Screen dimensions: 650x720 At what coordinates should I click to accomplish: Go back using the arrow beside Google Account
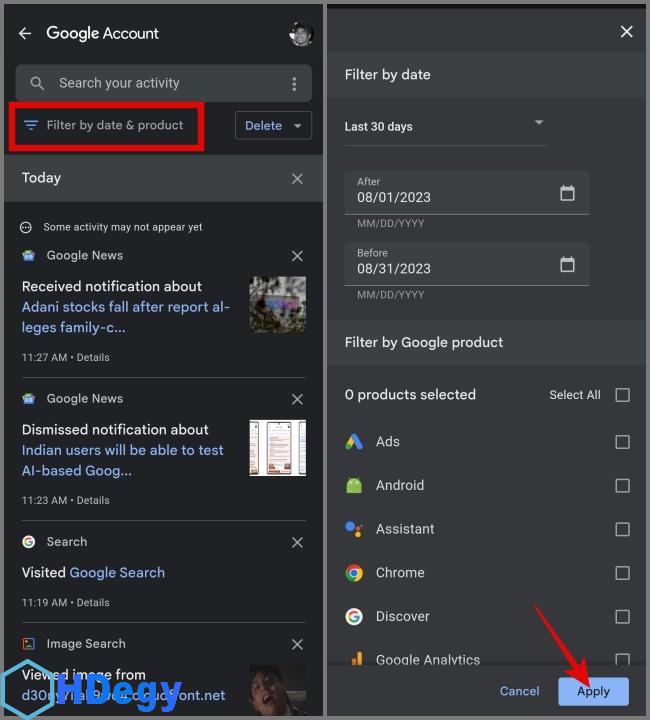[x=25, y=33]
